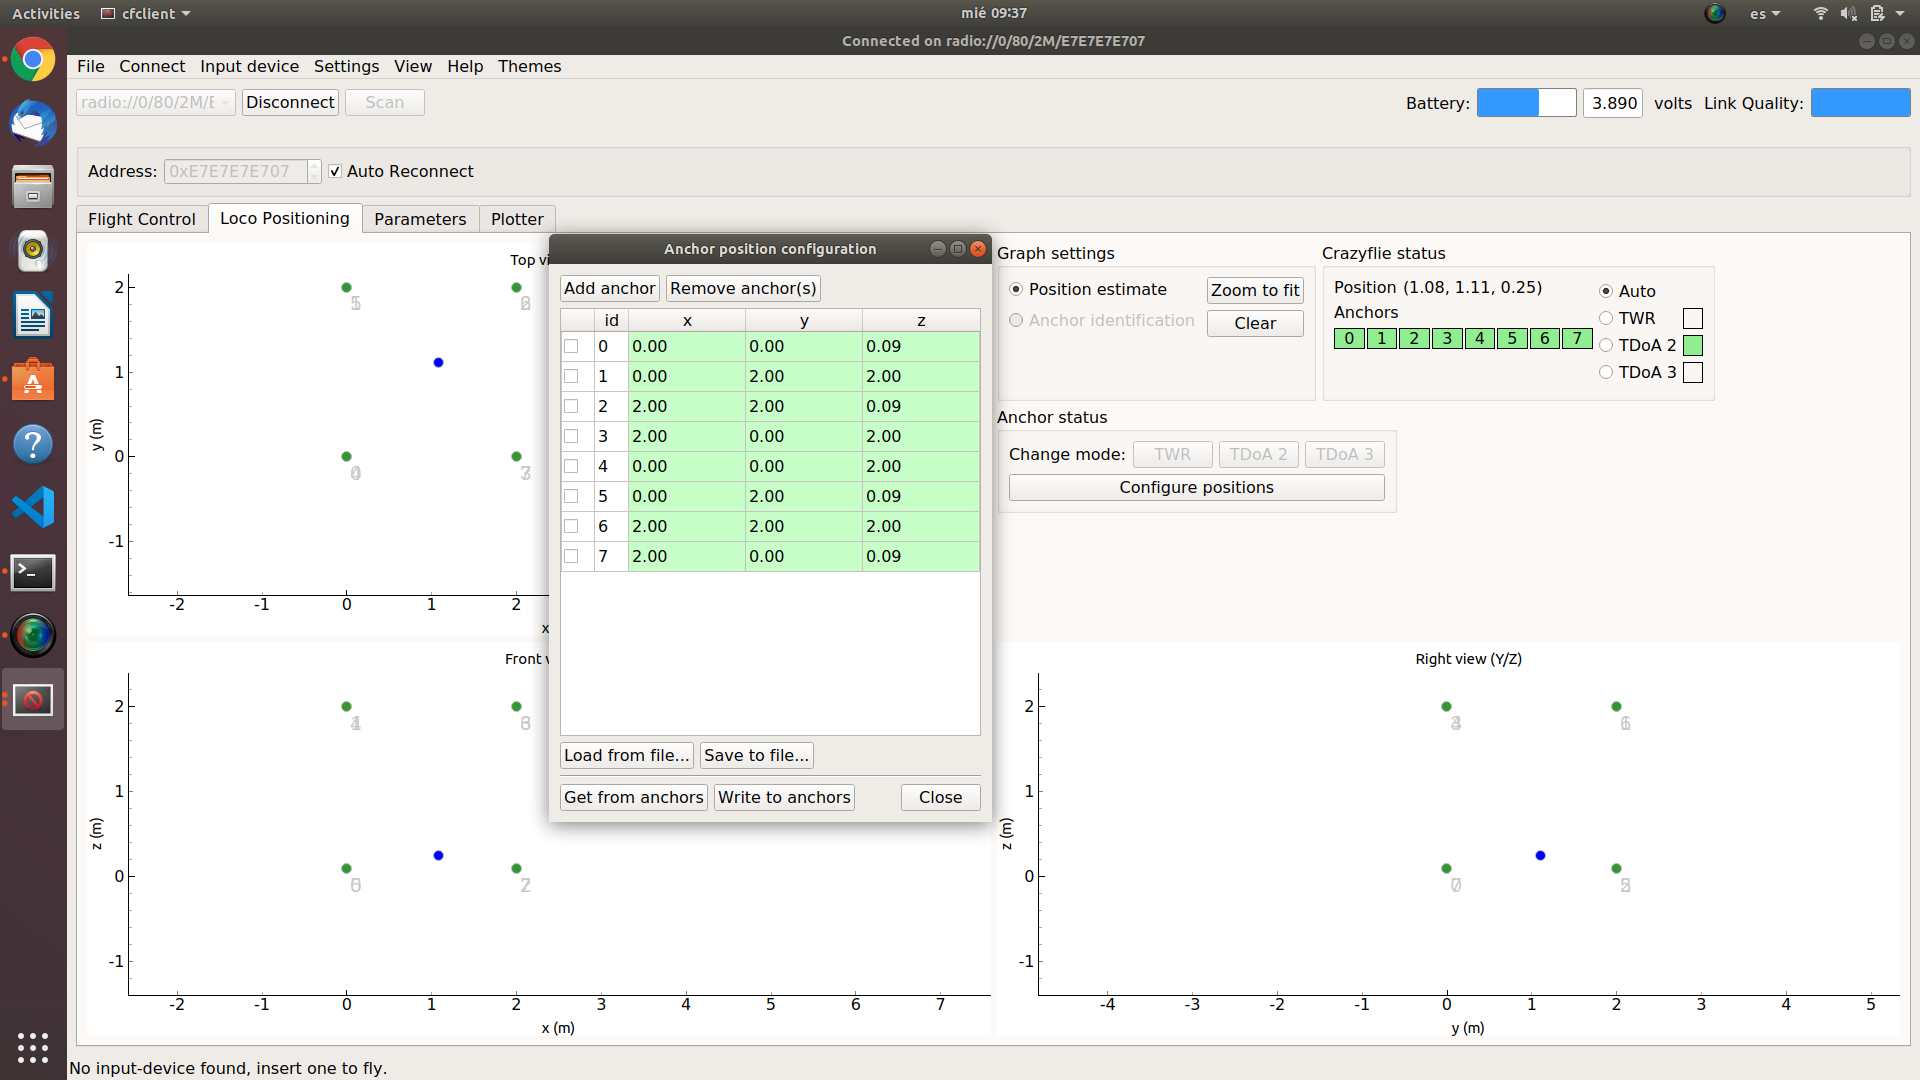
Task: Select the TDoA 2 radio button
Action: [1606, 346]
